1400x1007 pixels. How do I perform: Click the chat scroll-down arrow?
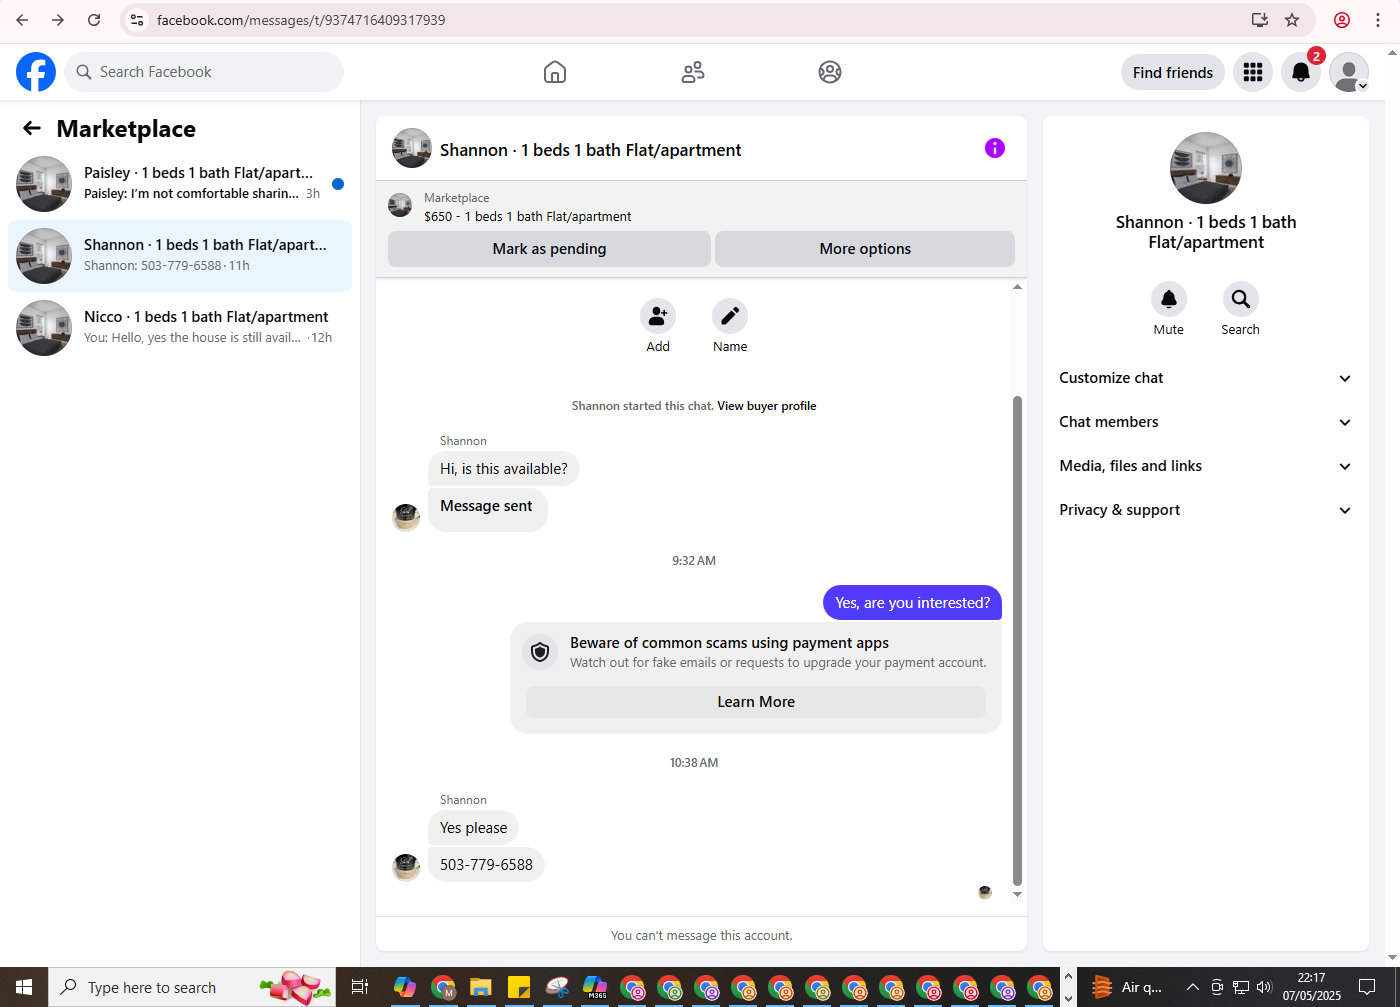pyautogui.click(x=1017, y=894)
